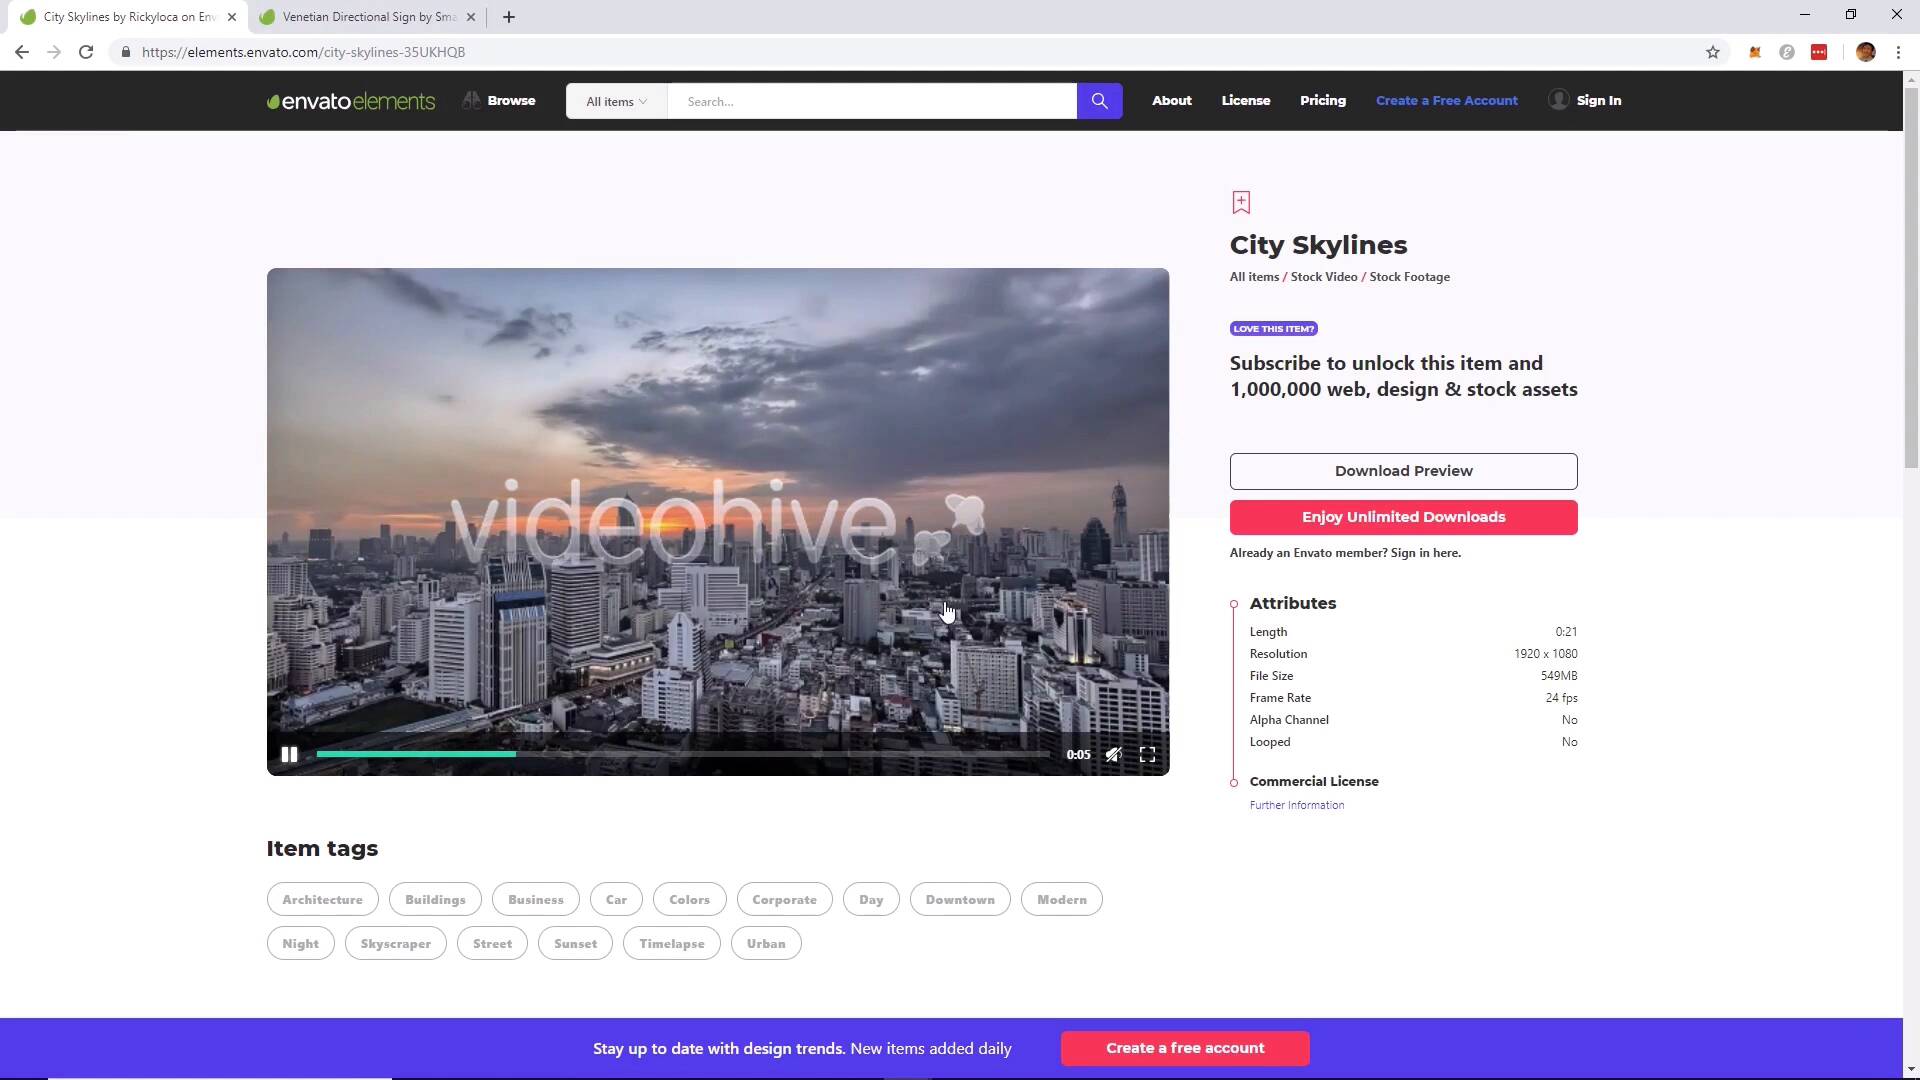
Task: Click the Commercial License heading
Action: (1313, 781)
